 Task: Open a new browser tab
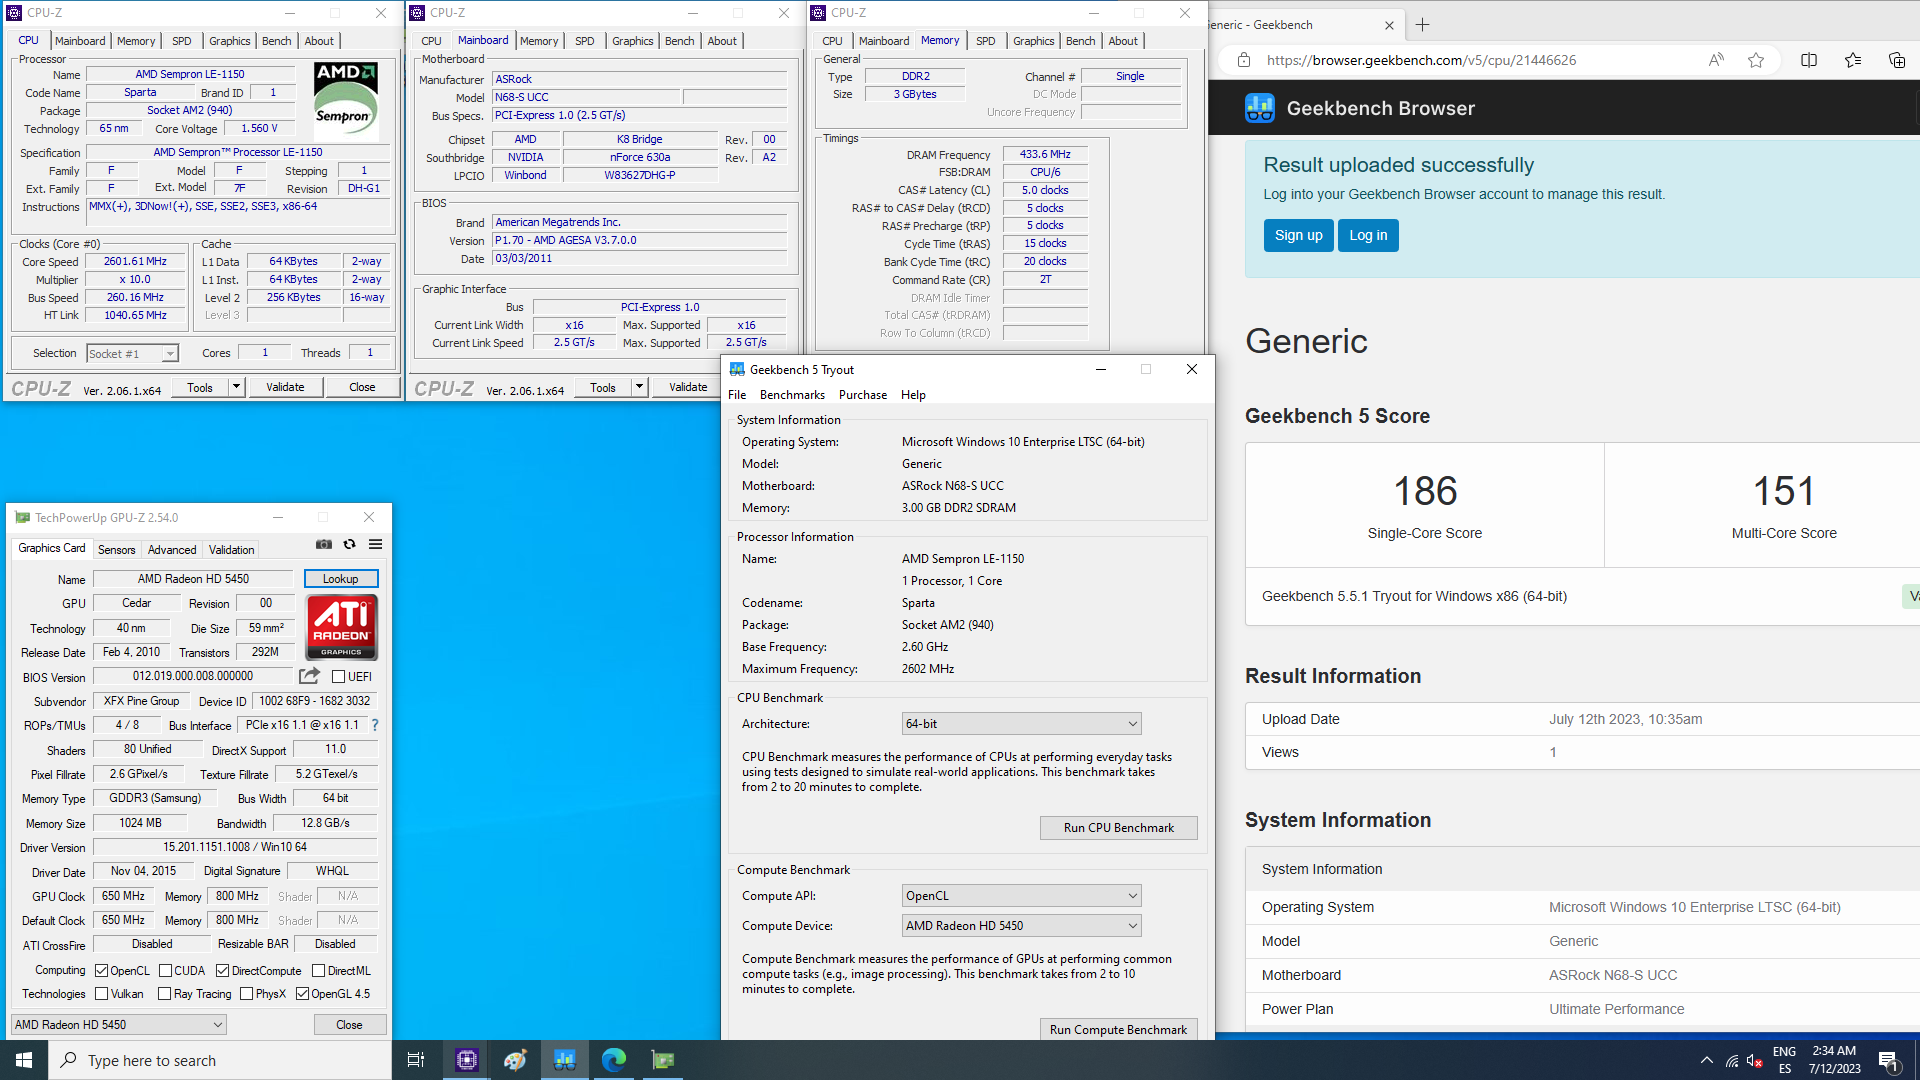[1423, 24]
